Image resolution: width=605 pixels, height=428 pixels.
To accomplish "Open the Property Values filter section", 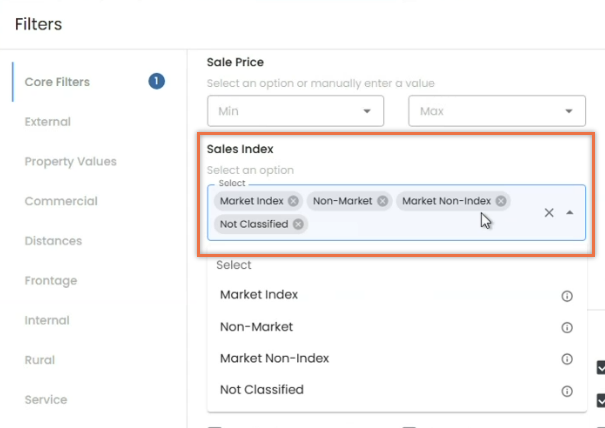I will click(x=71, y=161).
